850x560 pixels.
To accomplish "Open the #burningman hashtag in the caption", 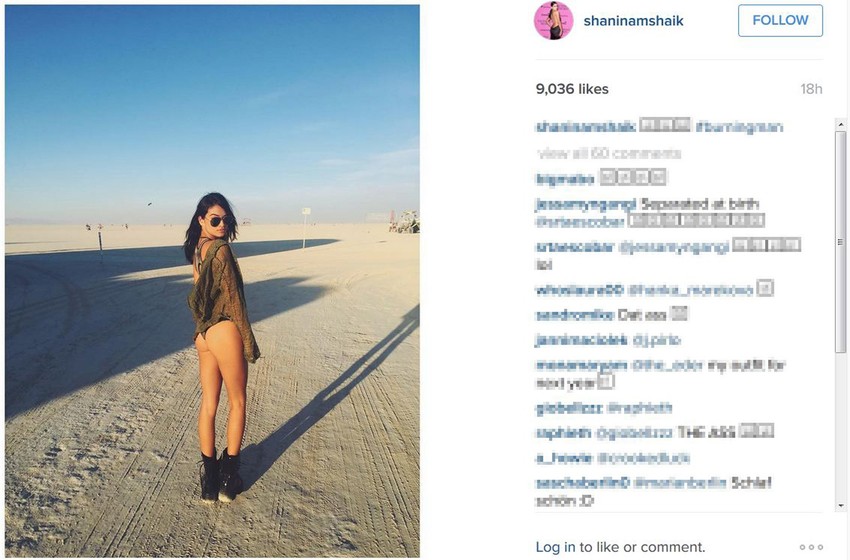I will [739, 127].
